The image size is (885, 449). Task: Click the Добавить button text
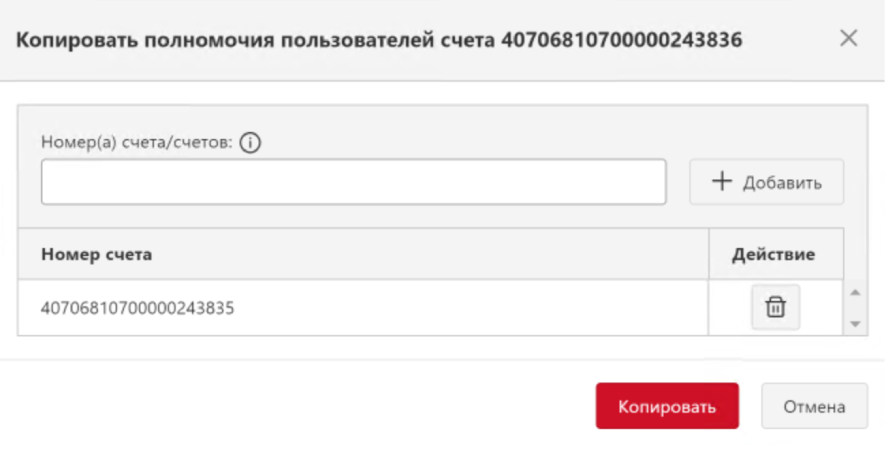coord(781,183)
